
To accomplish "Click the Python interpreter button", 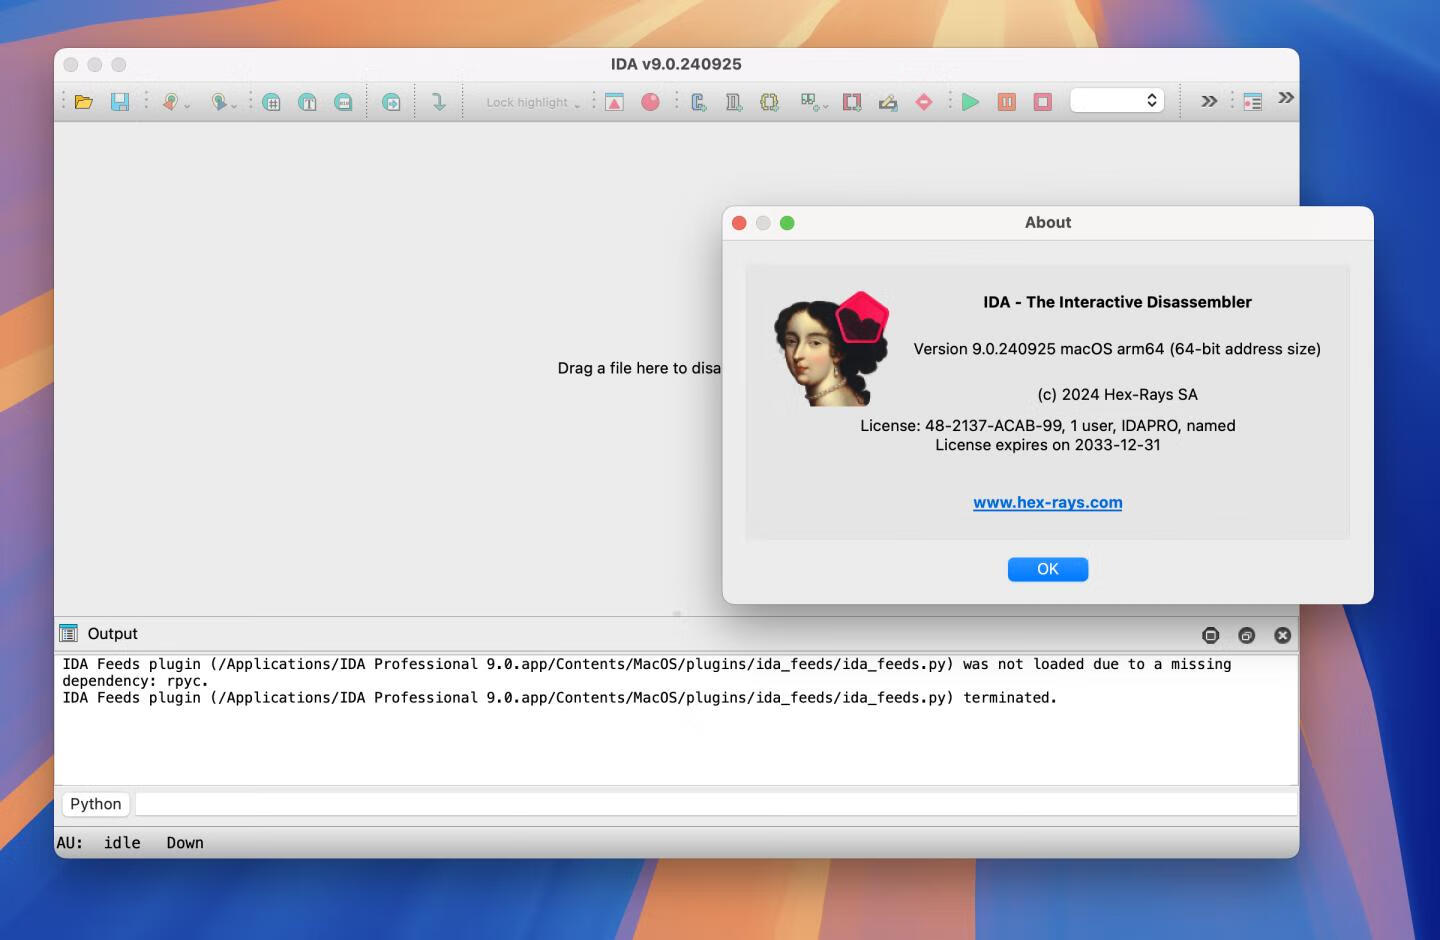I will click(96, 804).
